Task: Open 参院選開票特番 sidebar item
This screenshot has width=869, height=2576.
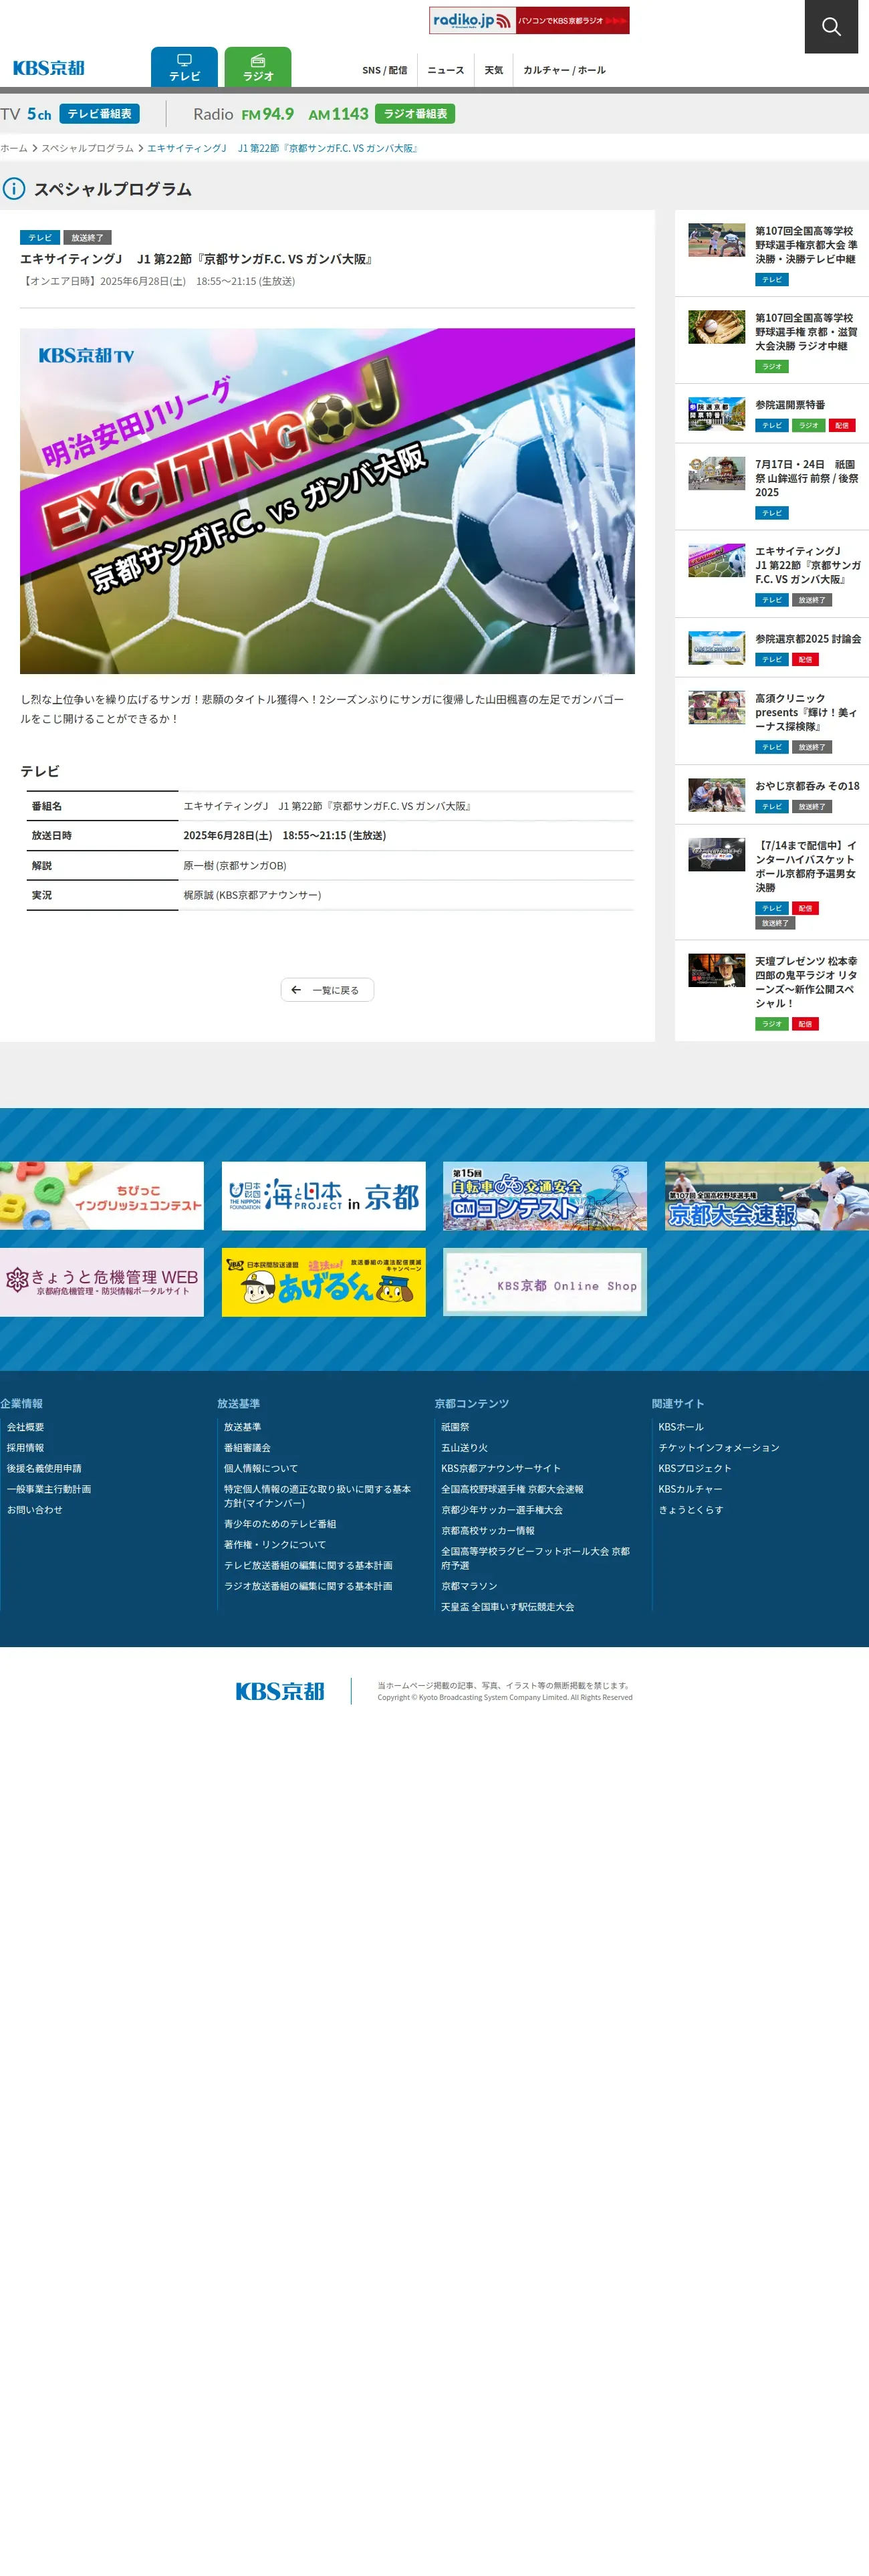Action: (771, 414)
